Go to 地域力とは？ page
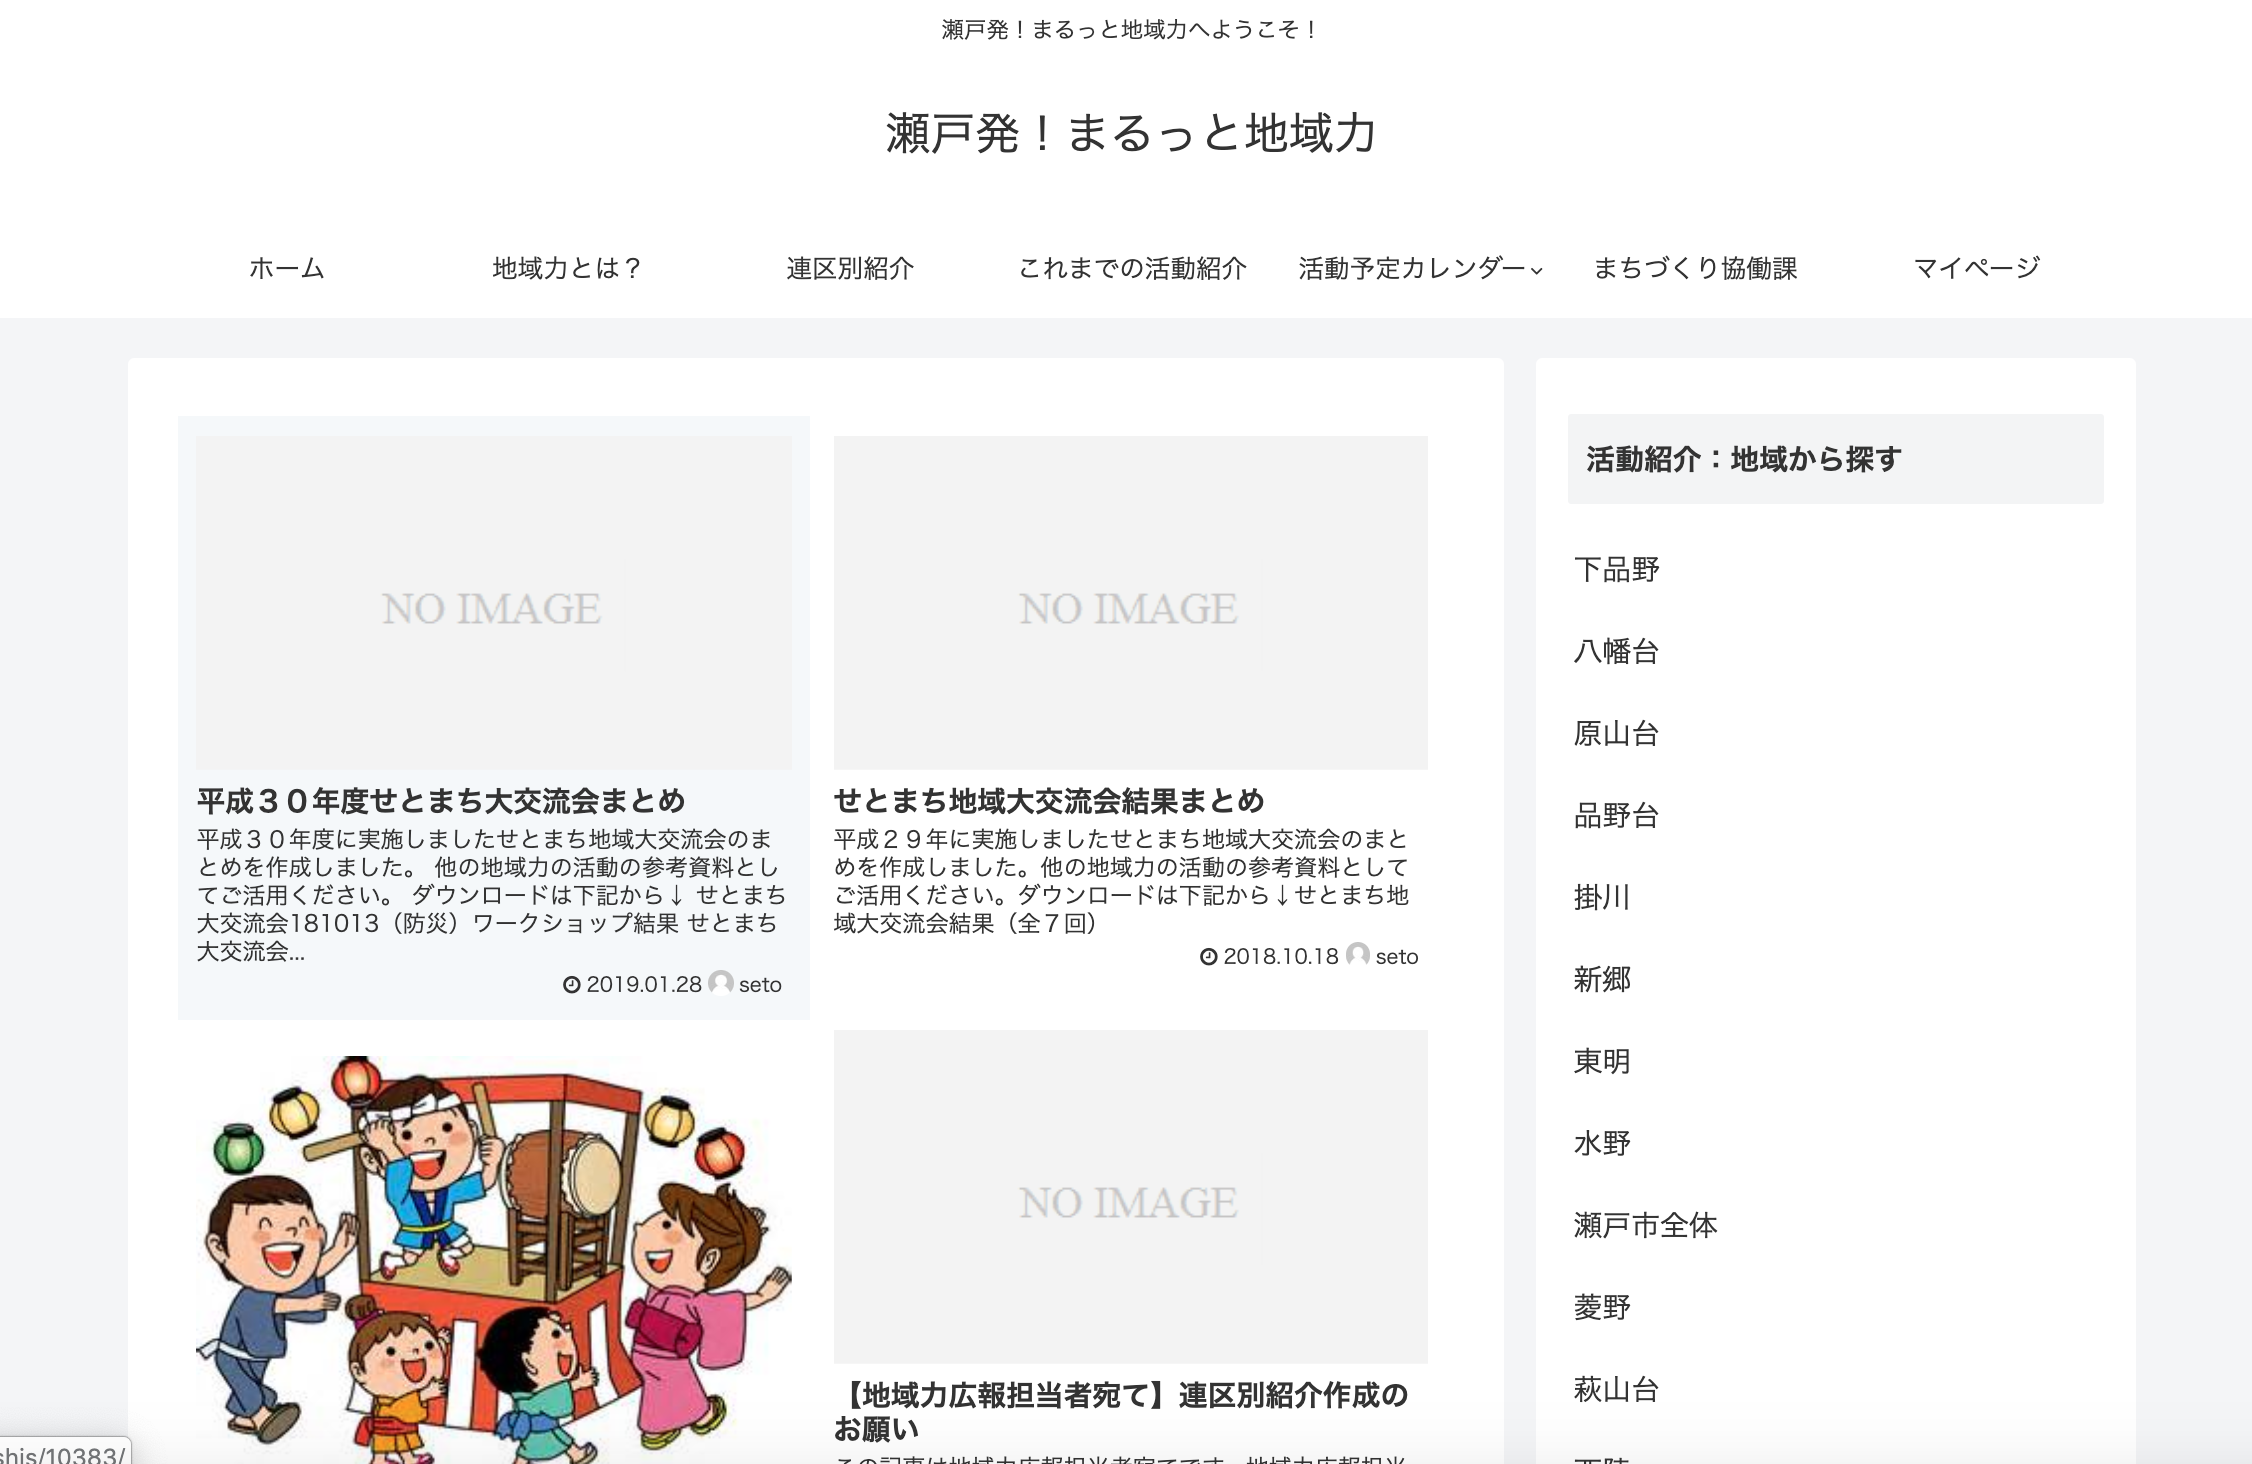2252x1464 pixels. (567, 268)
